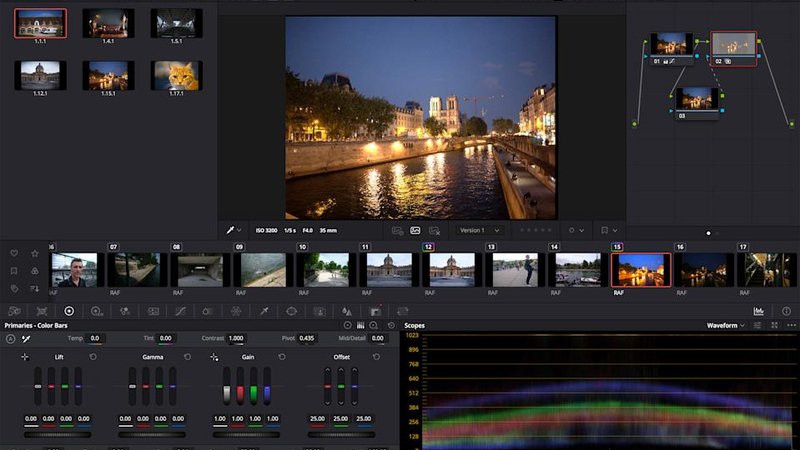Switch Primaries to color wheels mode

tap(347, 325)
